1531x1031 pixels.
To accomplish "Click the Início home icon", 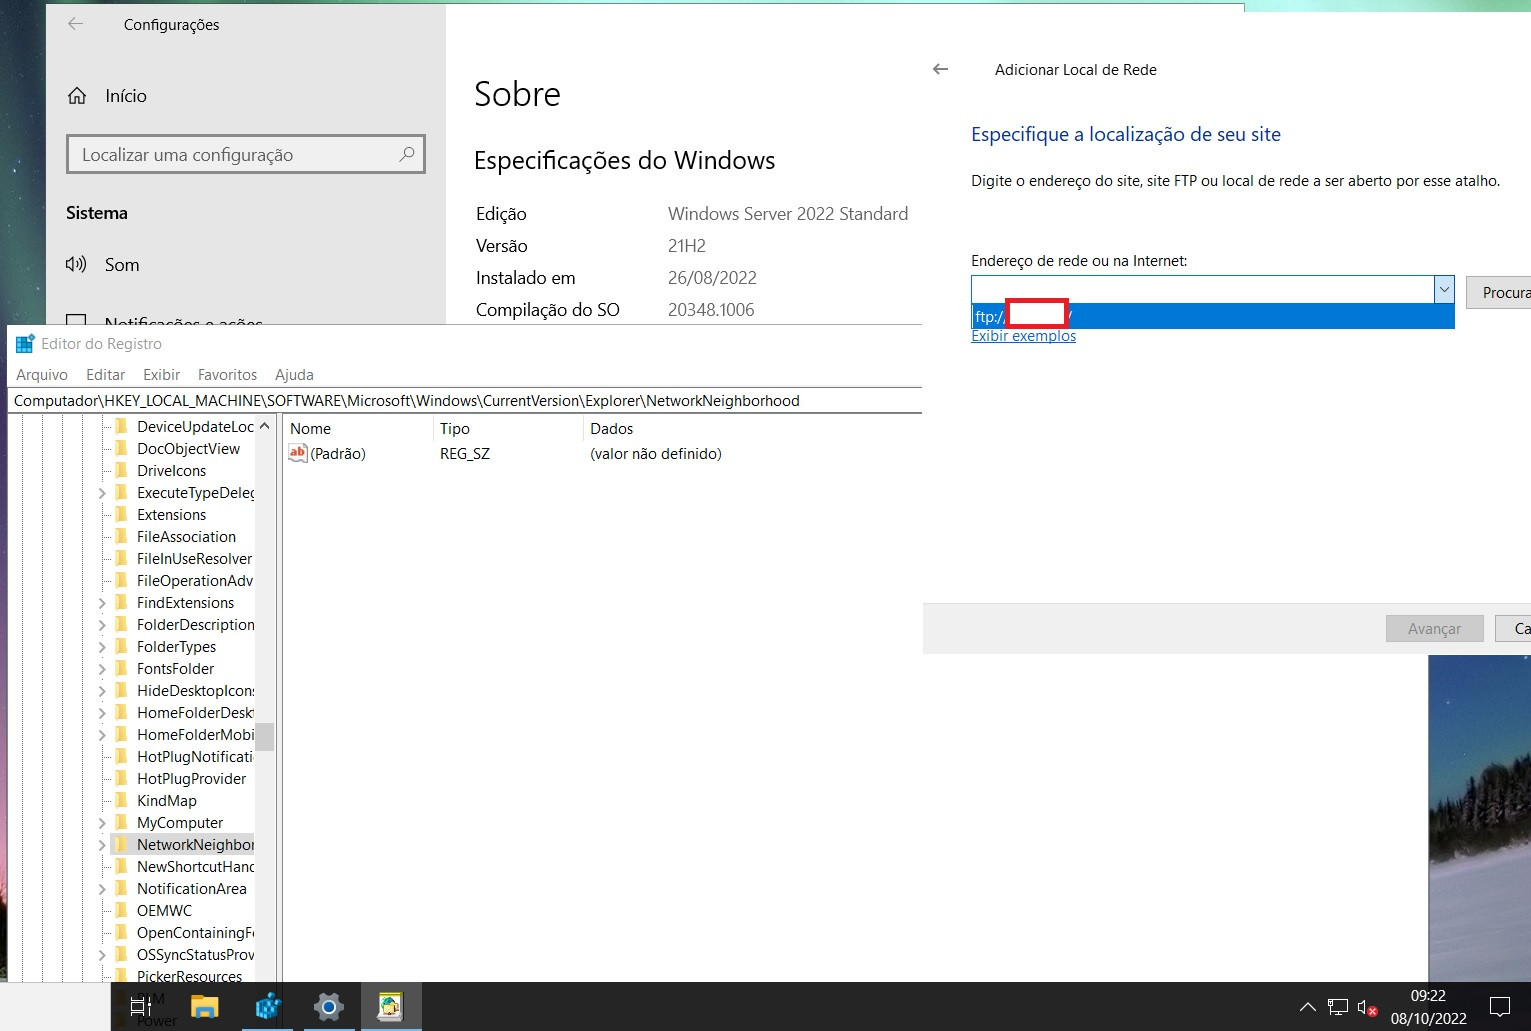I will pos(77,96).
